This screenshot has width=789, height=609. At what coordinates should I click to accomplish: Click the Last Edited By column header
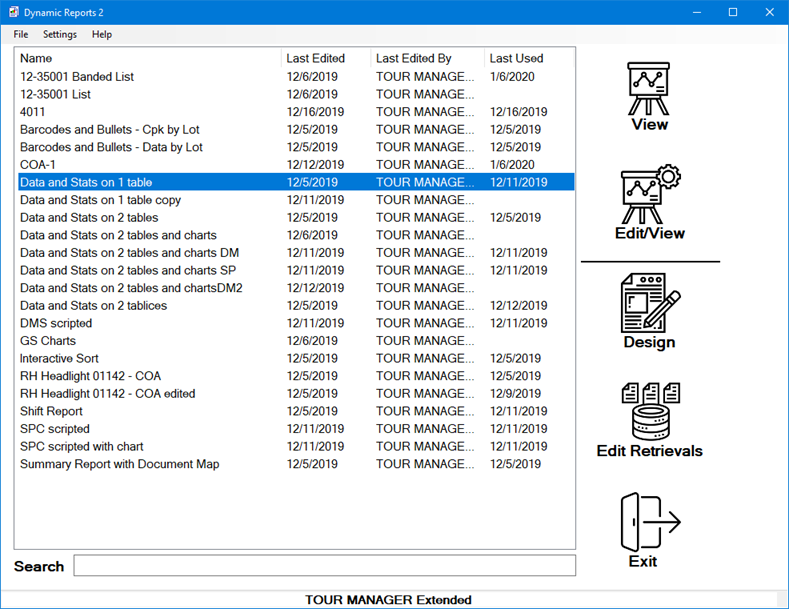click(427, 58)
